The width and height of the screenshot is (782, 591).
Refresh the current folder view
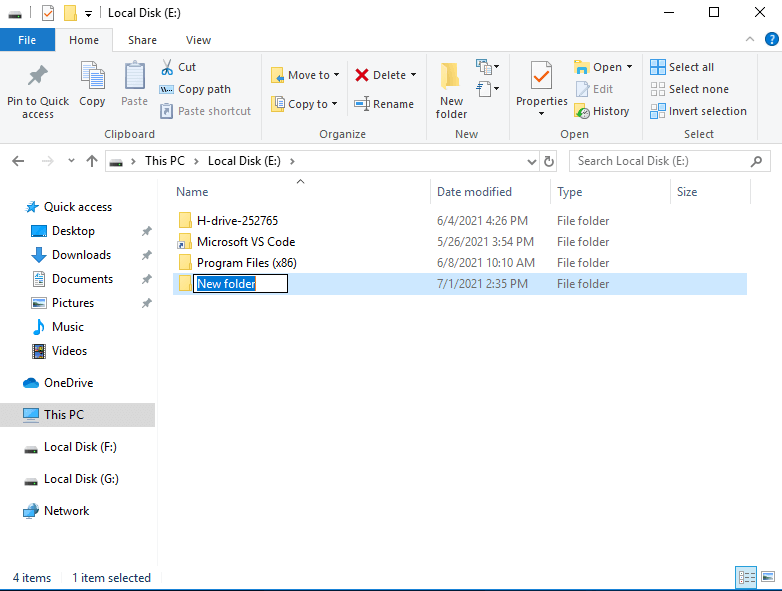[x=549, y=161]
